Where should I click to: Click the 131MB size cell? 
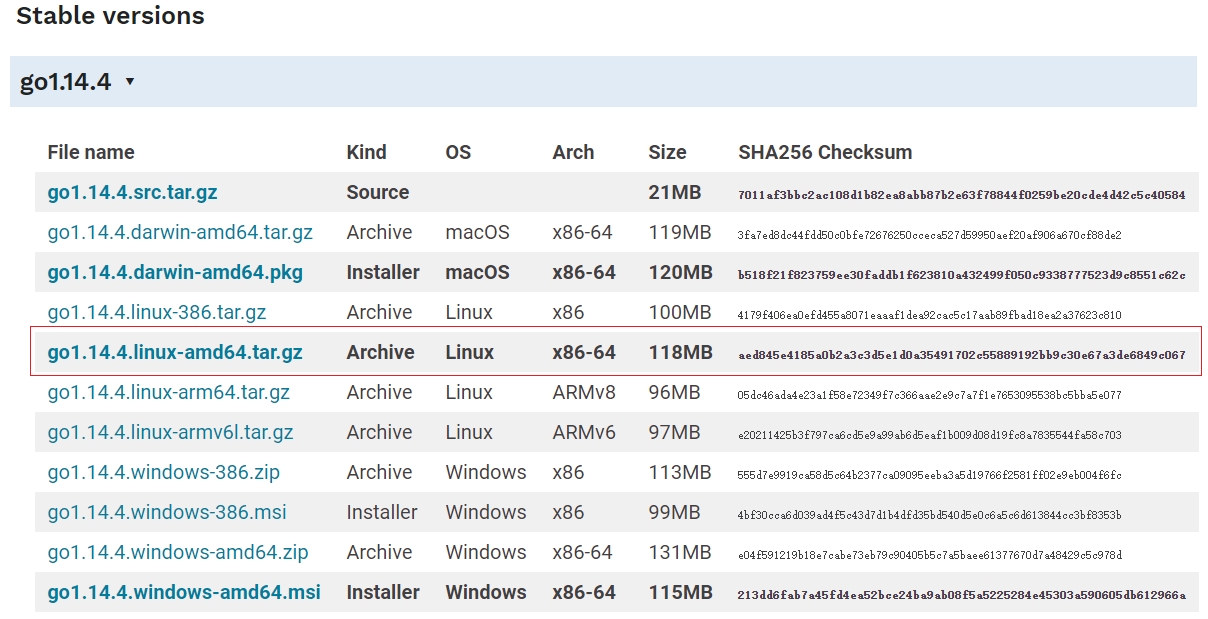click(x=680, y=552)
